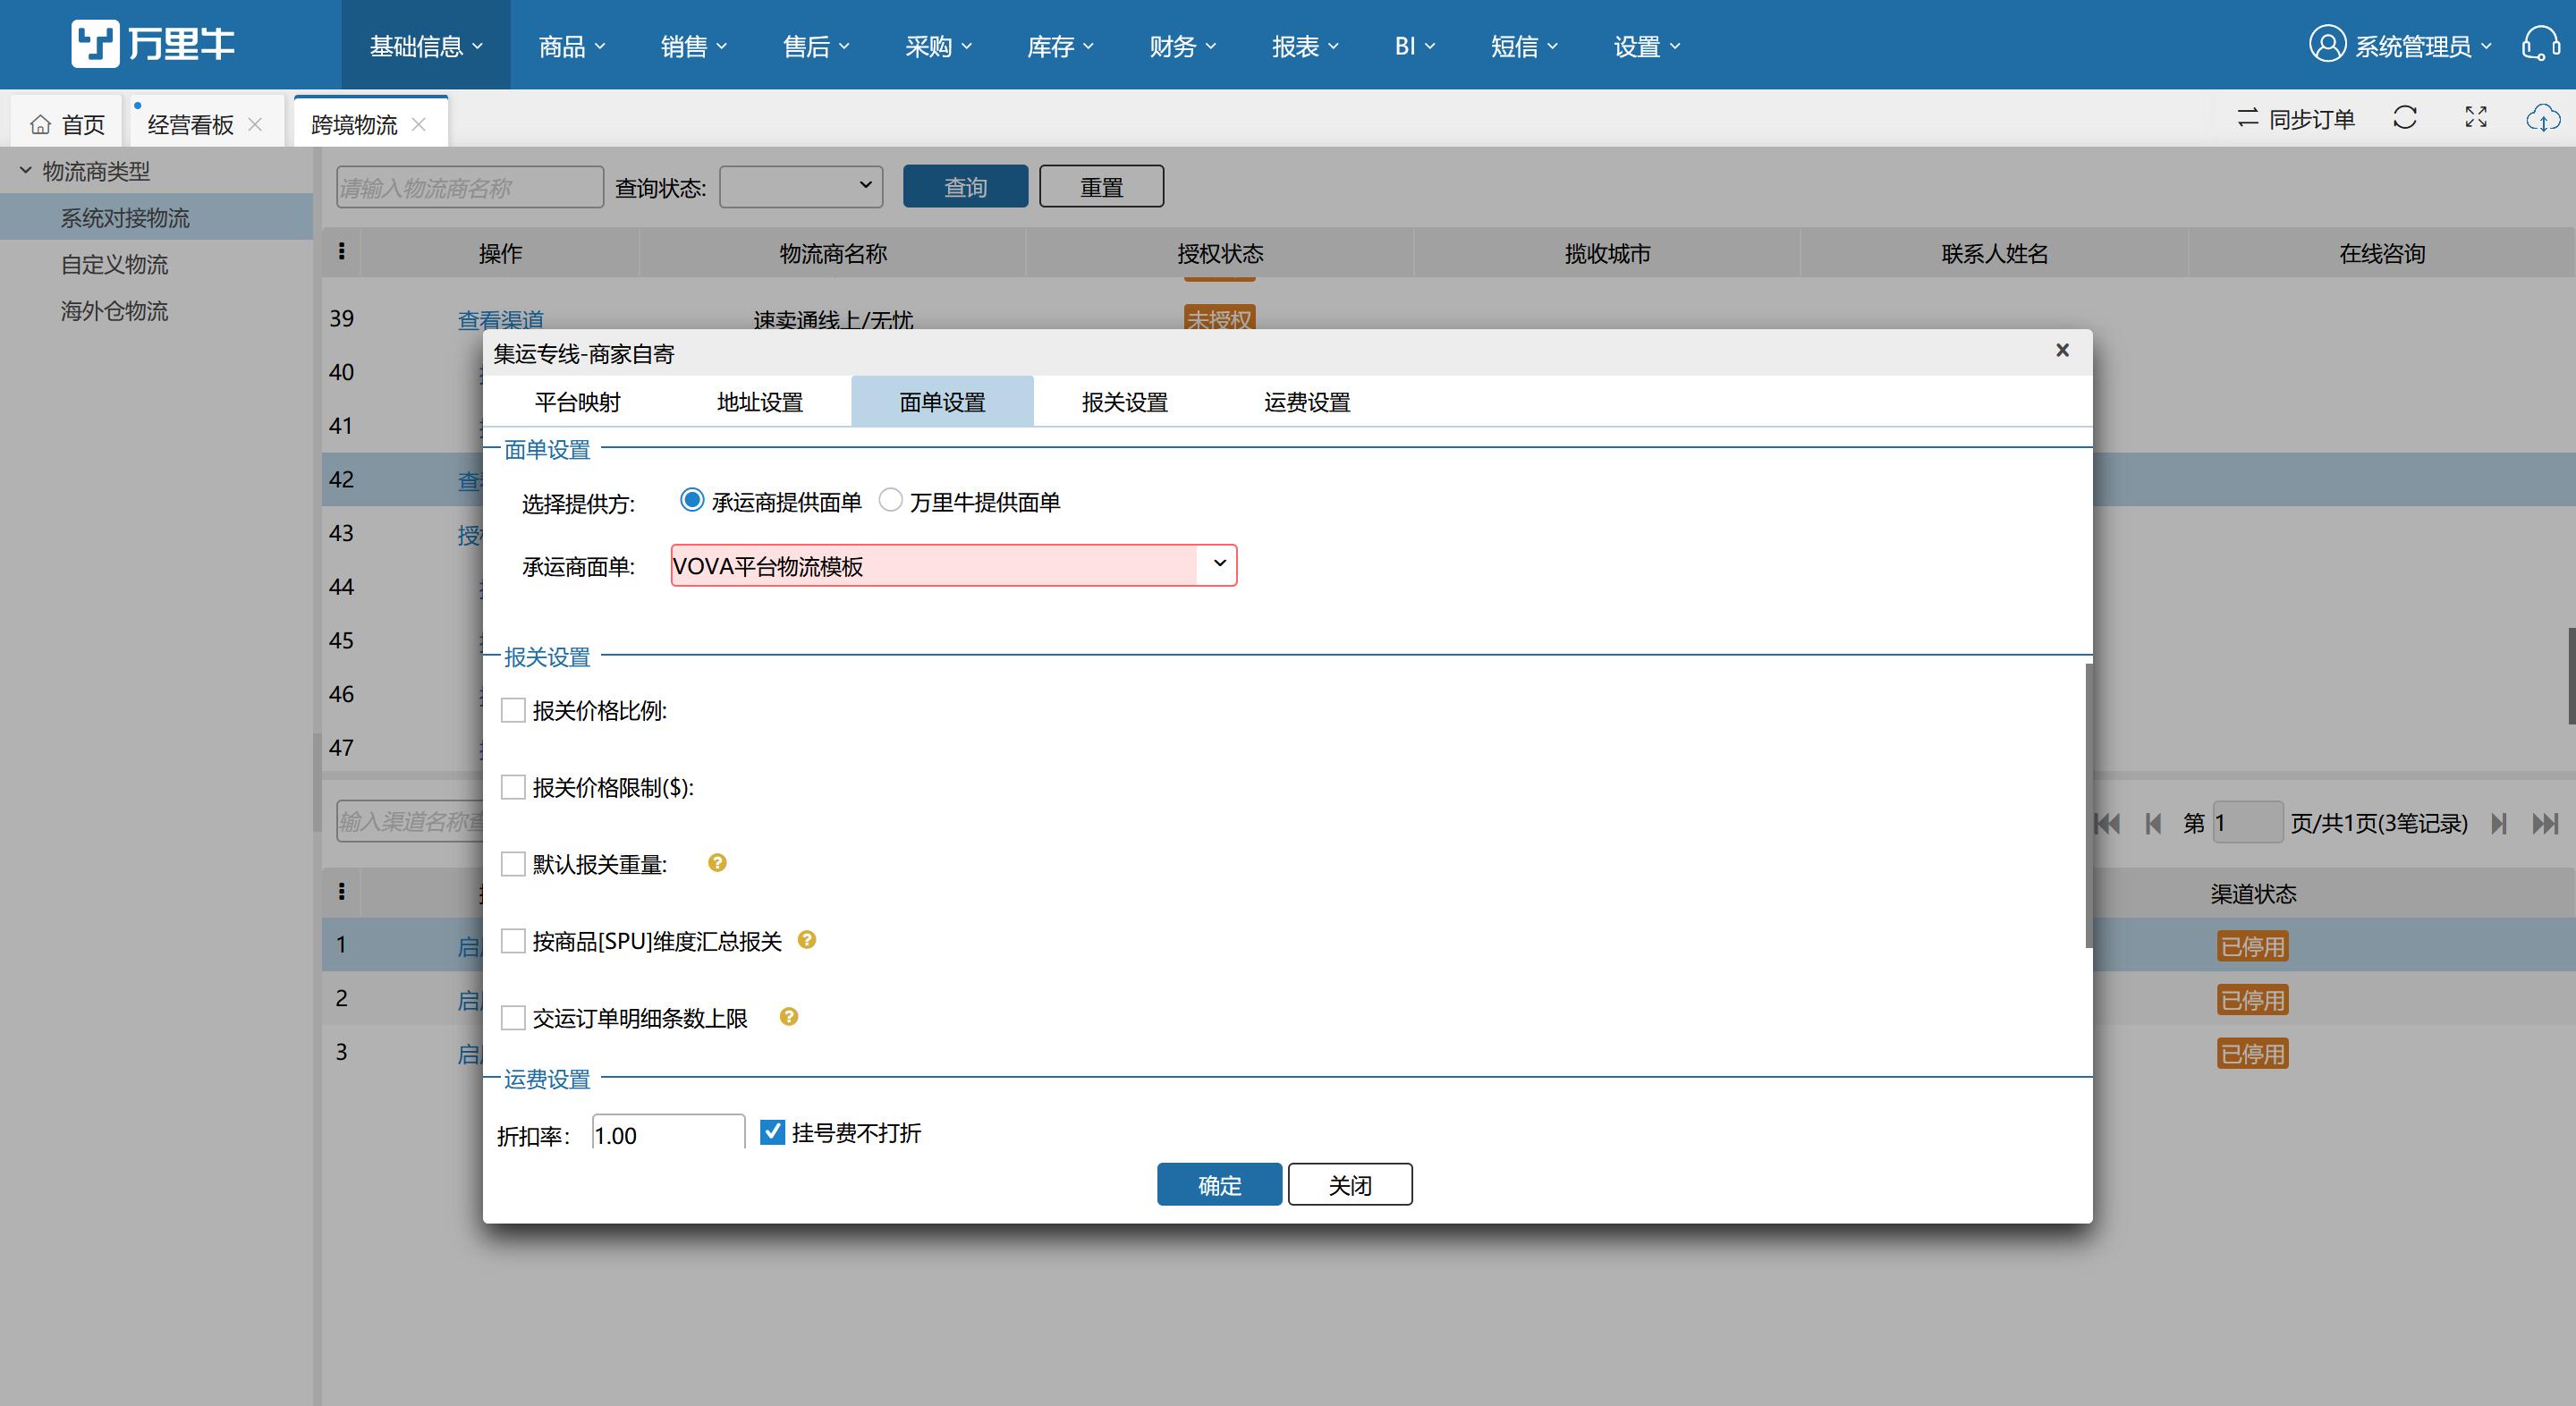The height and width of the screenshot is (1406, 2576).
Task: Enable the 报关价格限制($) checkbox
Action: pyautogui.click(x=513, y=787)
